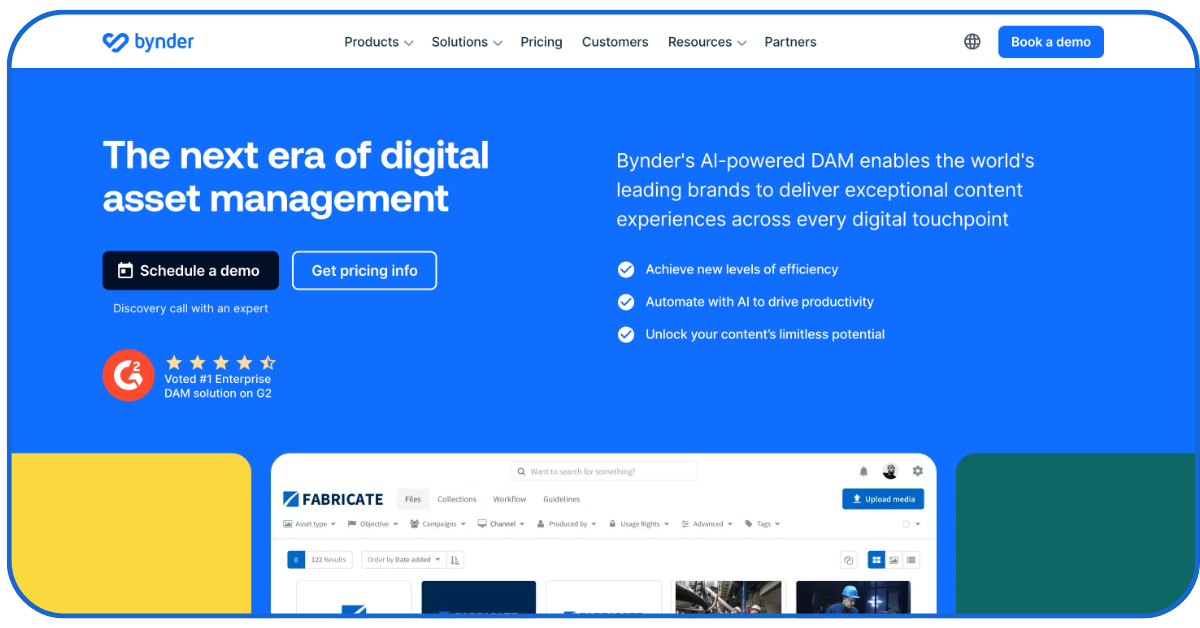Screen dimensions: 1200x628
Task: Check the efficiency checkmark bullet point
Action: (x=625, y=269)
